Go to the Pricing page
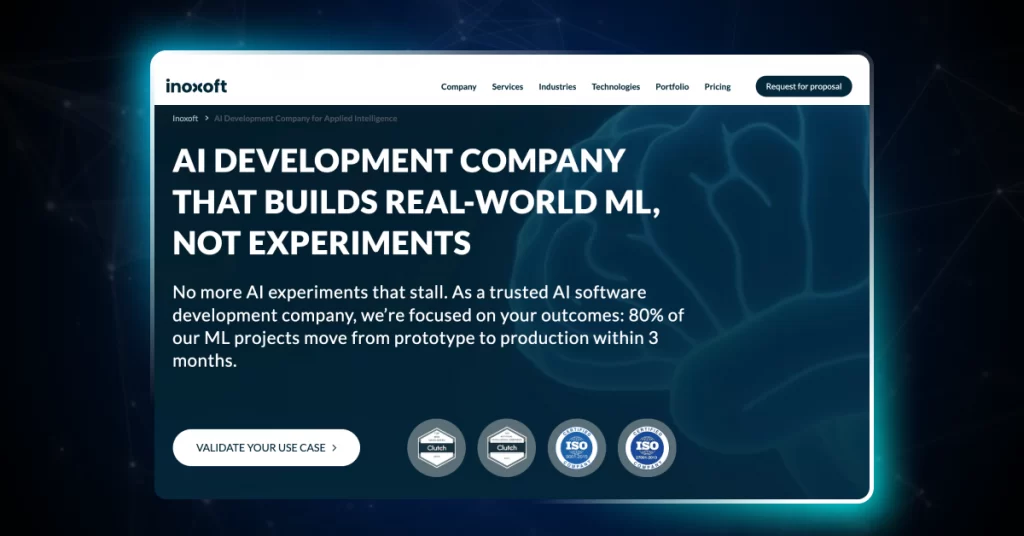Viewport: 1024px width, 536px height. [717, 86]
